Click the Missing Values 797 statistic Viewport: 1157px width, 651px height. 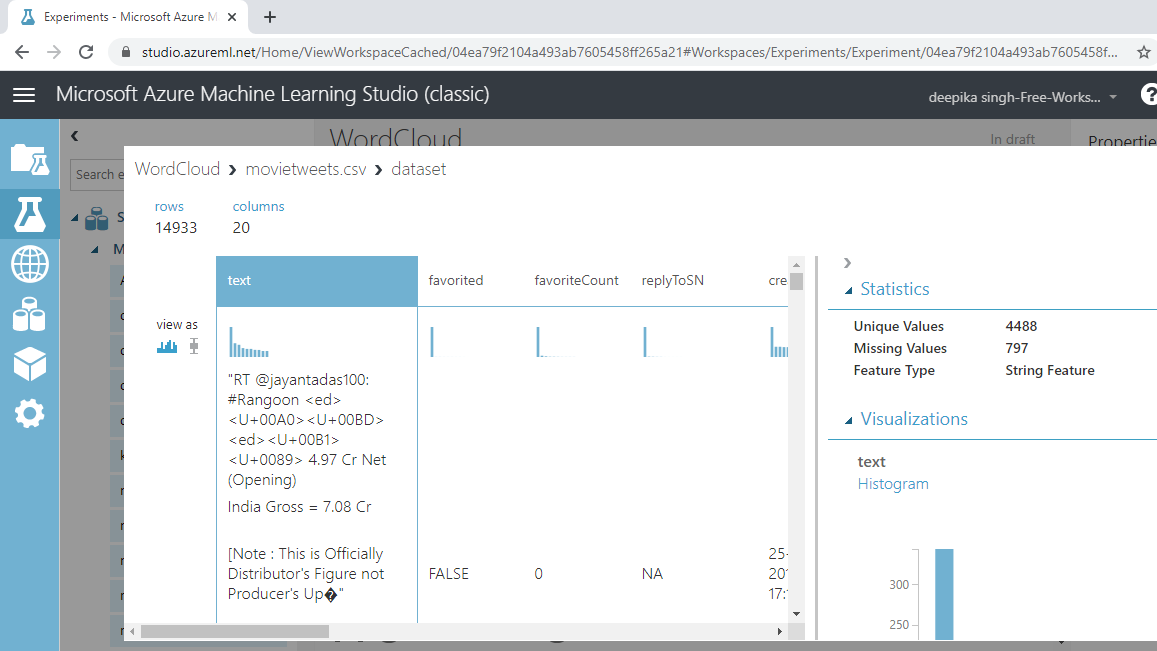pyautogui.click(x=1017, y=348)
